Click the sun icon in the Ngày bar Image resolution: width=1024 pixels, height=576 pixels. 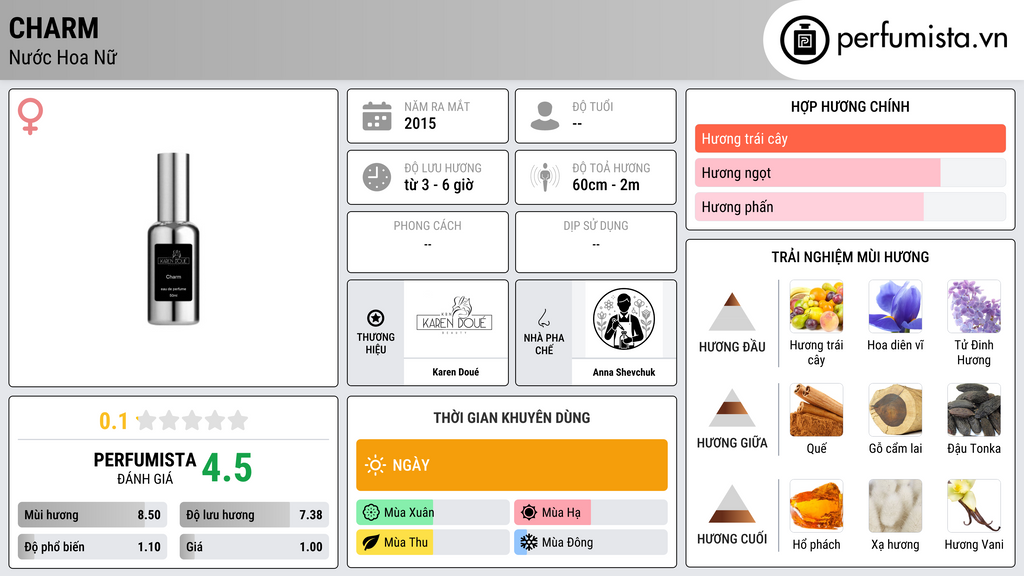pos(376,465)
